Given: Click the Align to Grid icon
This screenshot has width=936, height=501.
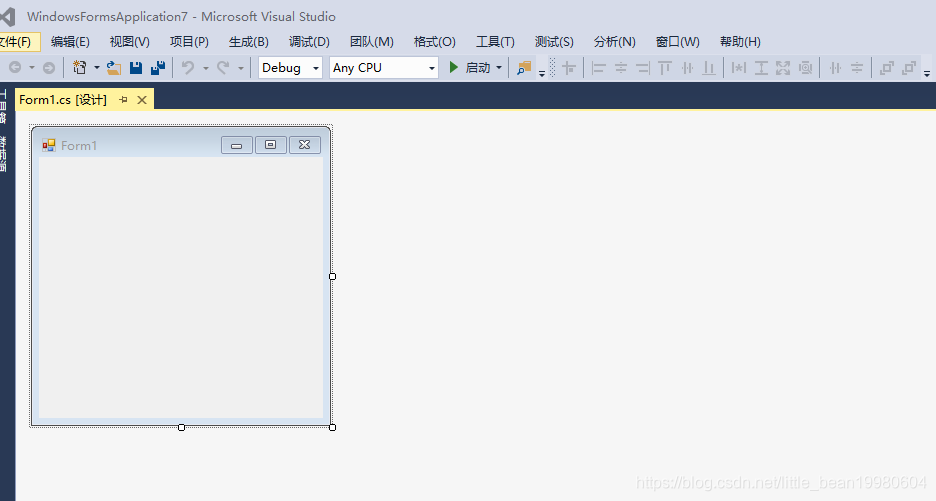Looking at the screenshot, I should coord(569,67).
